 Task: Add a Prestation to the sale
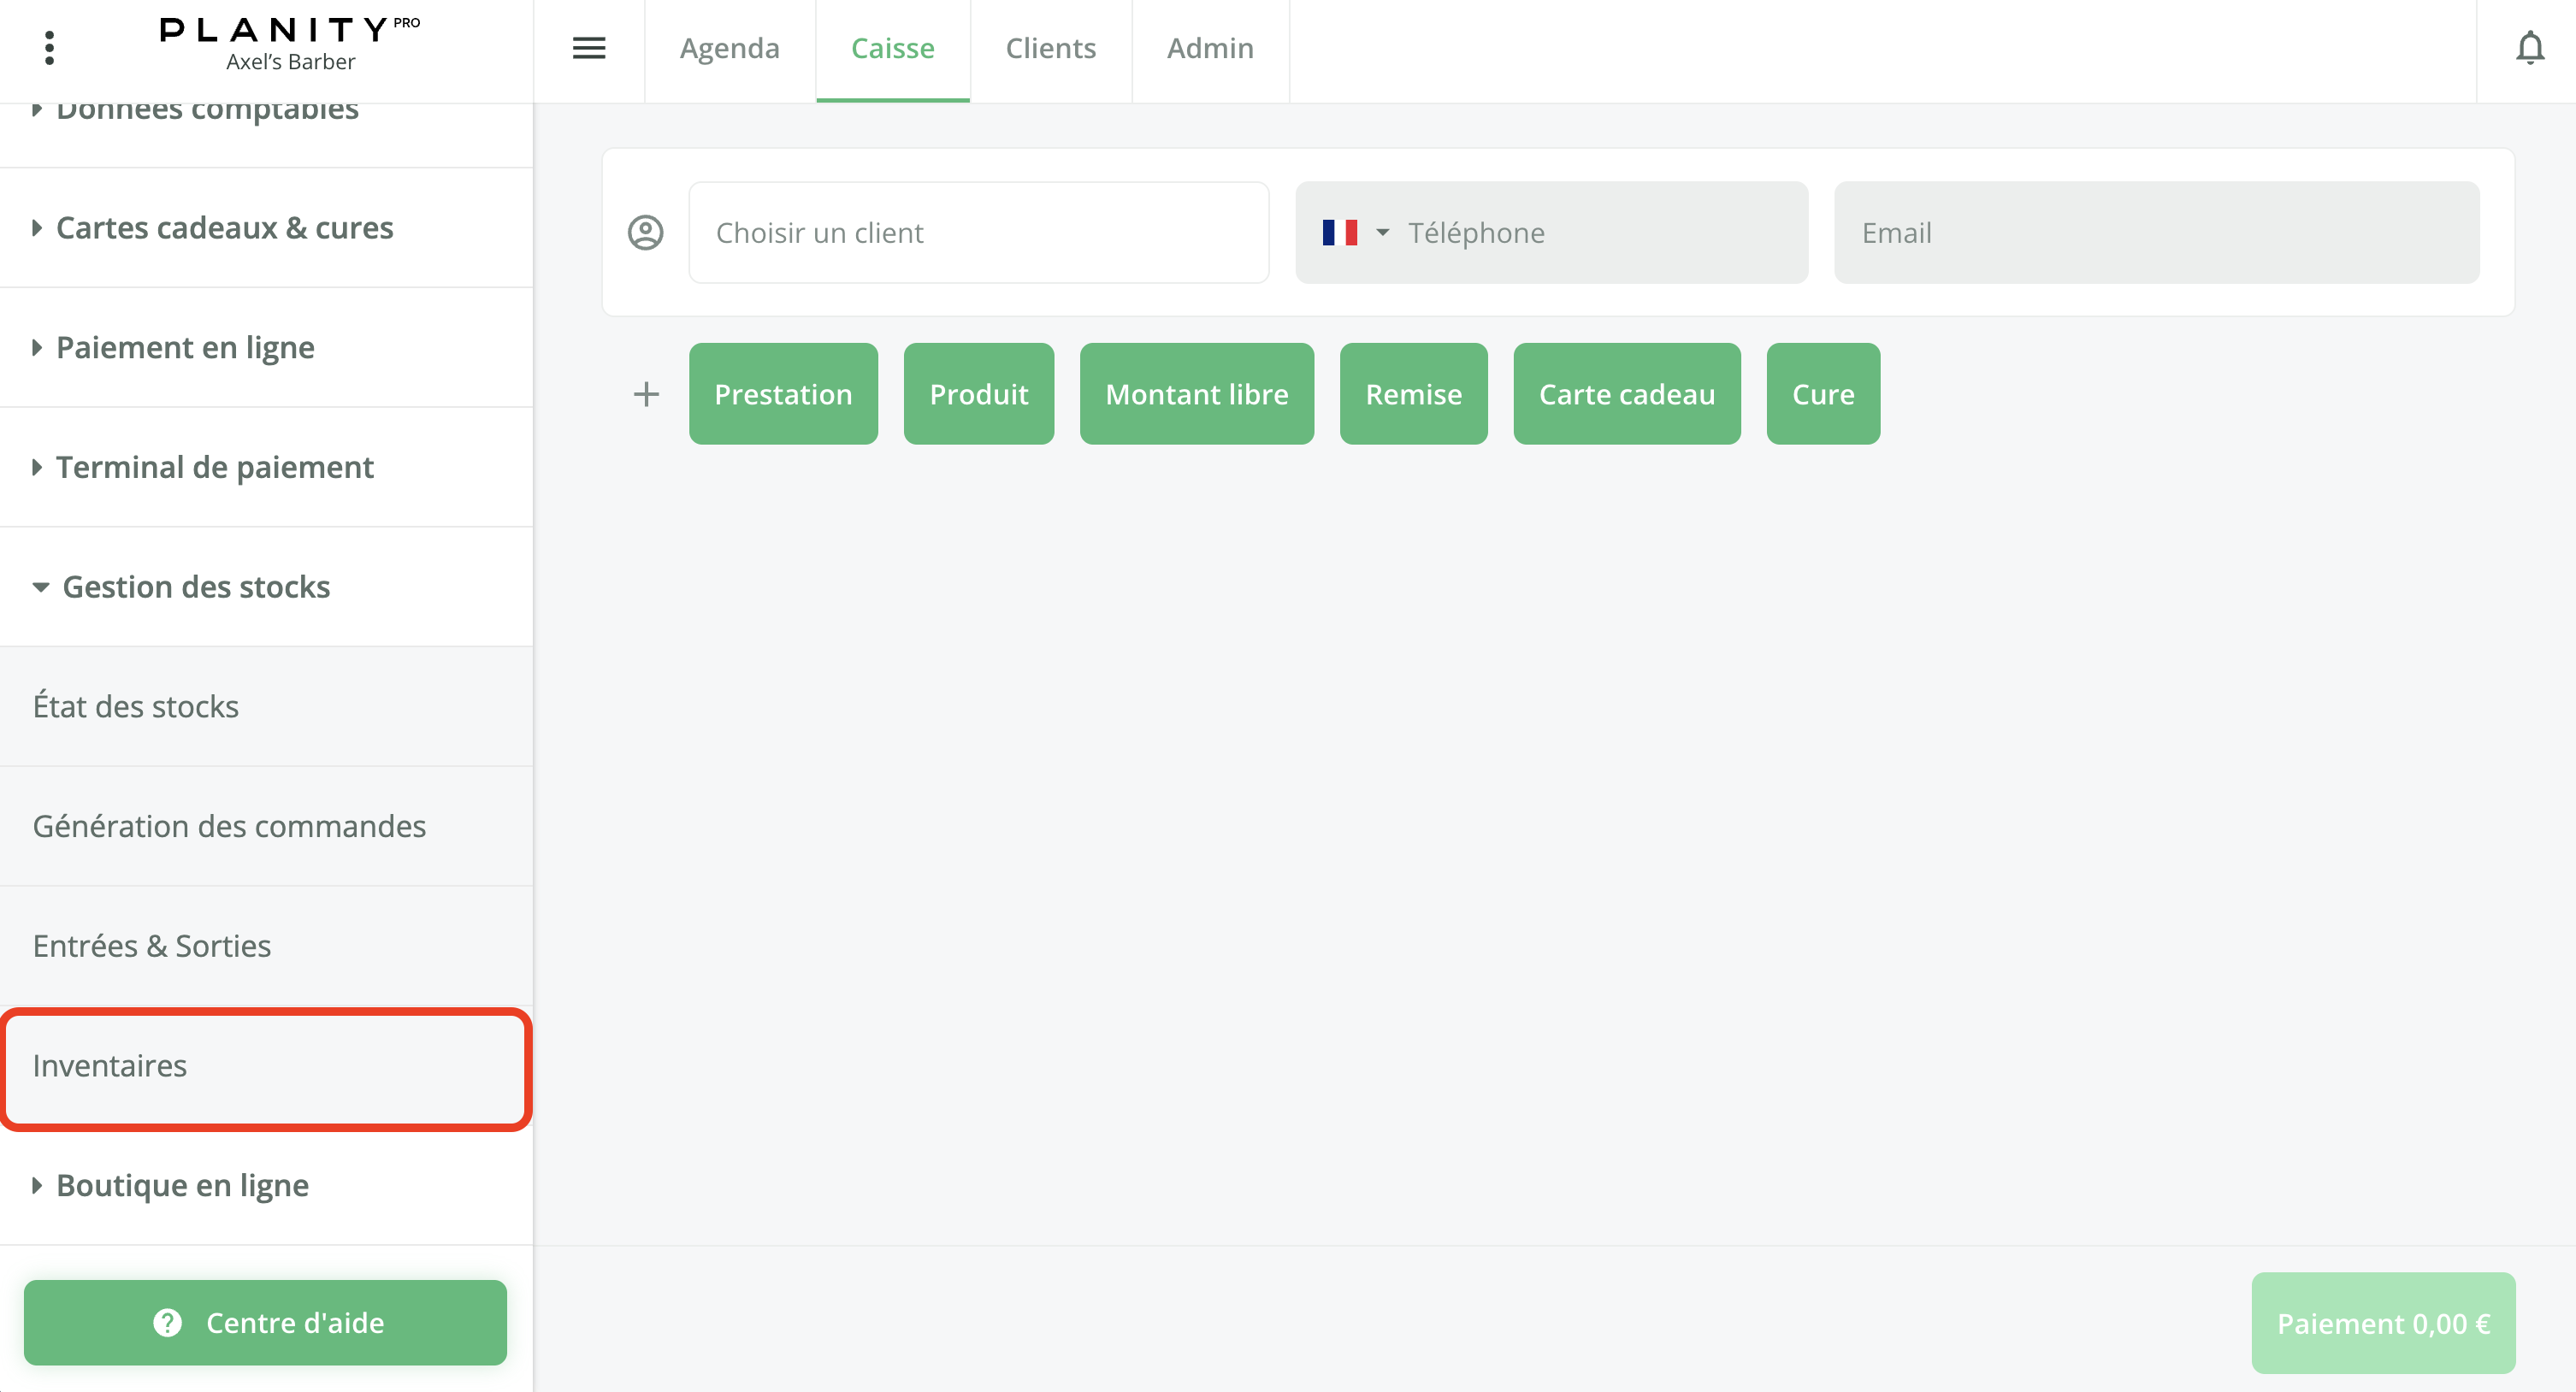(783, 394)
